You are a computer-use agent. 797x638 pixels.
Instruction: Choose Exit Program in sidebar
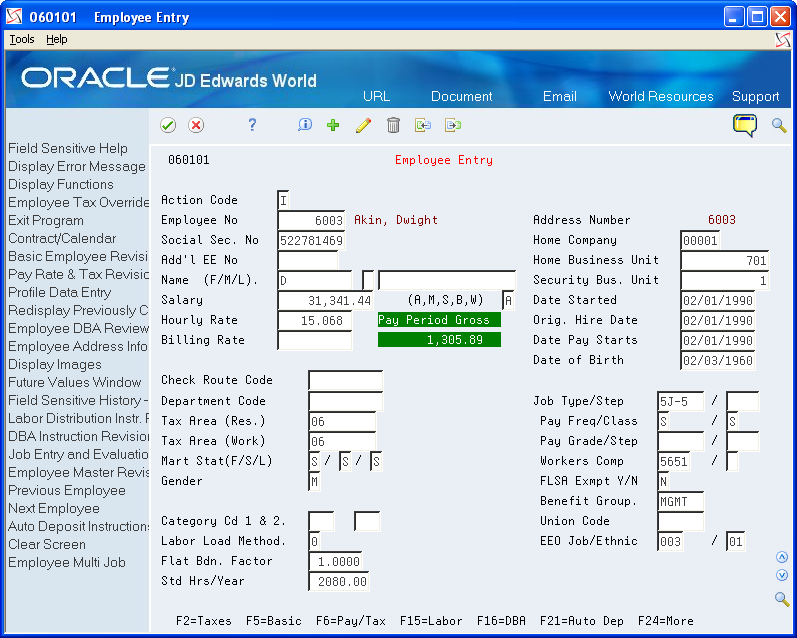[46, 221]
